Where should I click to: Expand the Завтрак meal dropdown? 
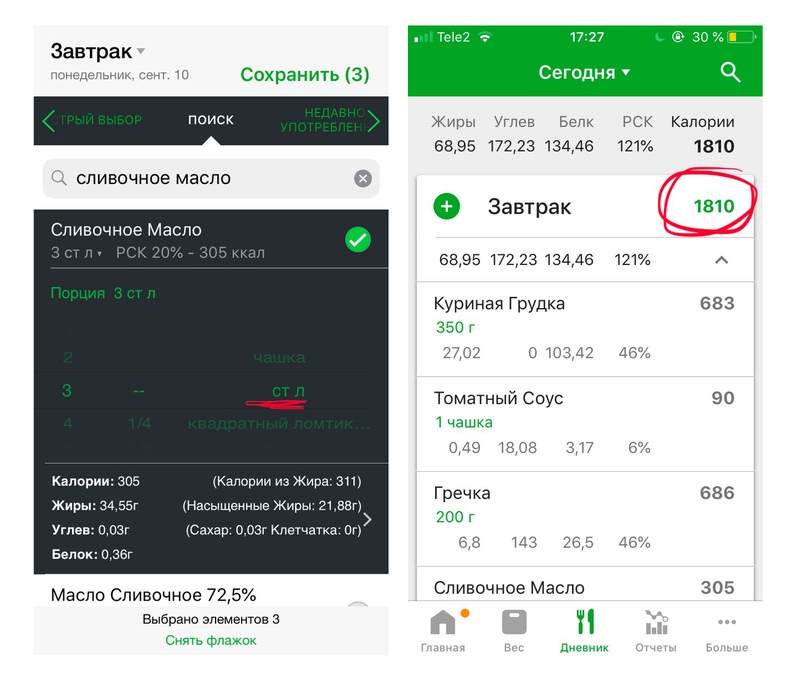pos(141,51)
